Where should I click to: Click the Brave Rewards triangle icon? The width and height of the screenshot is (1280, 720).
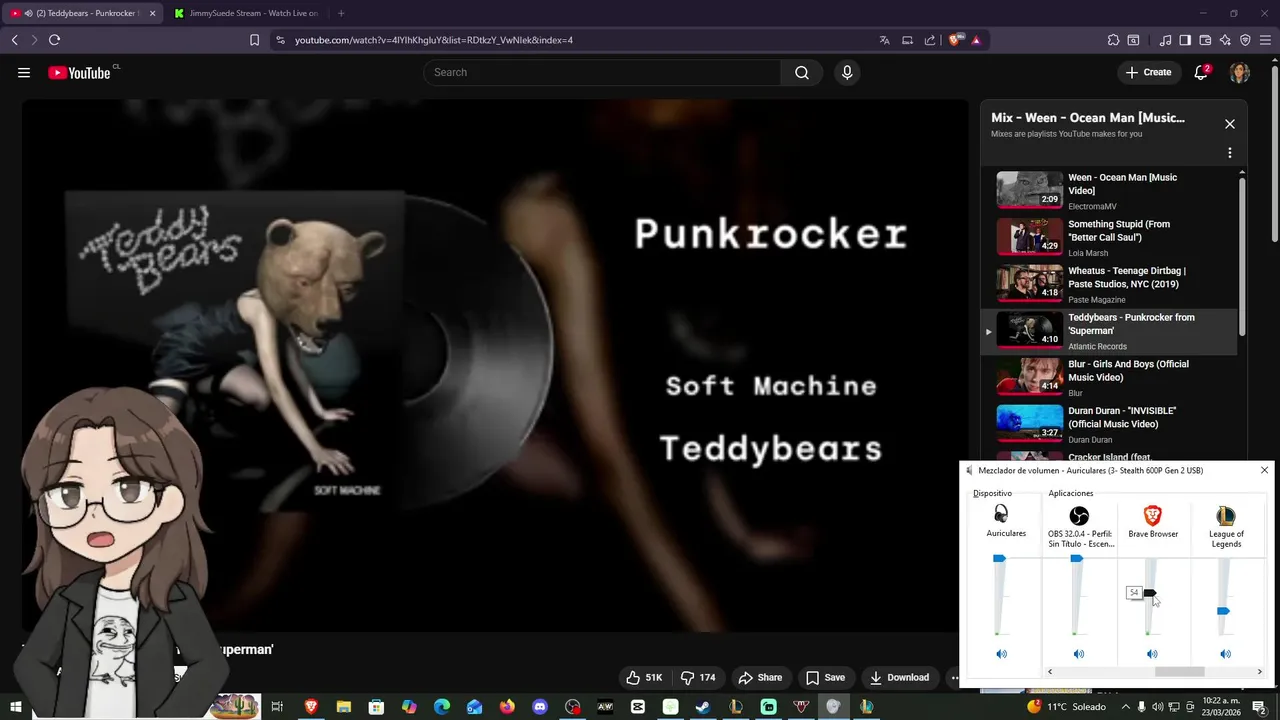click(x=976, y=40)
